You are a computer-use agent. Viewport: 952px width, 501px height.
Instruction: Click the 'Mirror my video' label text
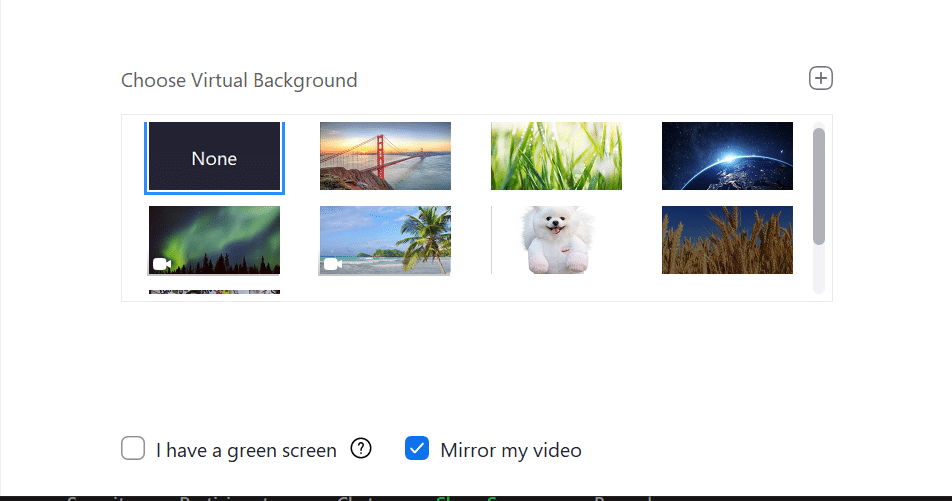511,451
